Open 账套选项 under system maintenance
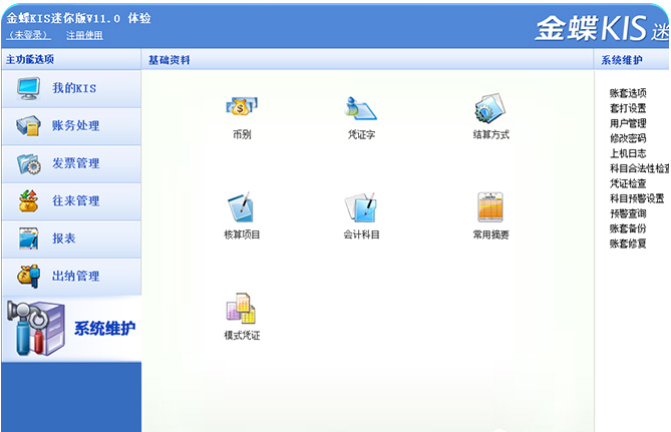Image resolution: width=671 pixels, height=432 pixels. 628,93
